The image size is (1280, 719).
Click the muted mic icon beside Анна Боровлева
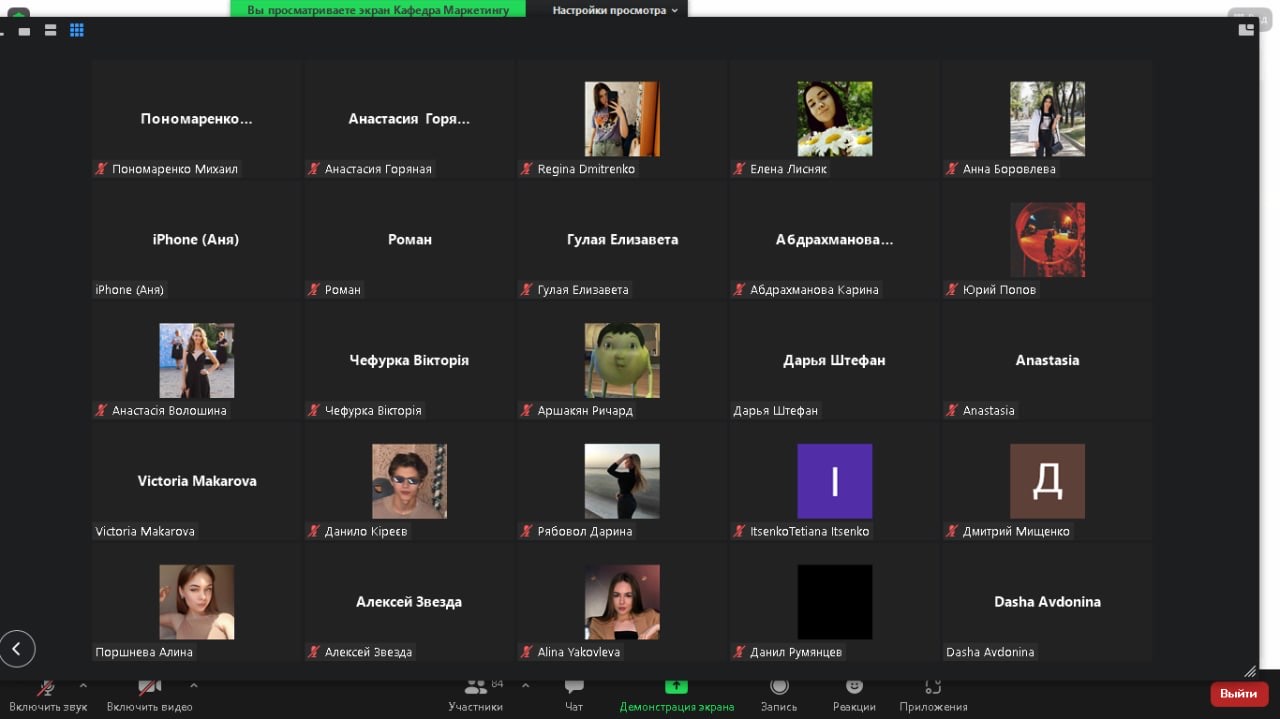coord(953,169)
